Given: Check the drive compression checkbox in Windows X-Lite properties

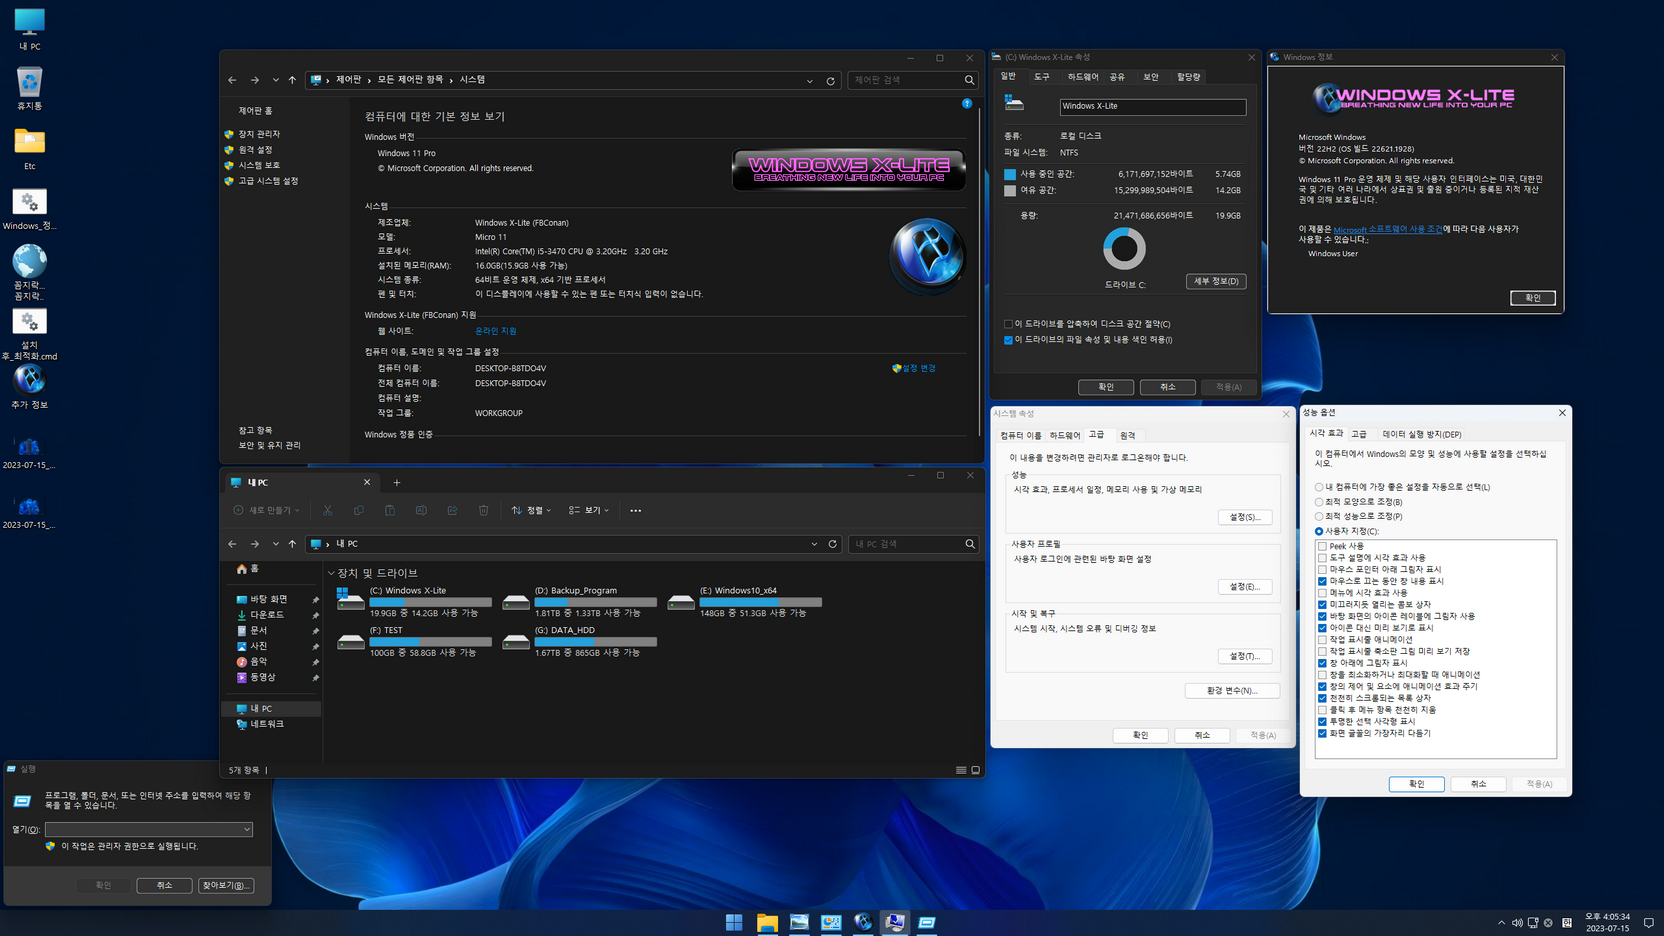Looking at the screenshot, I should [x=1008, y=324].
